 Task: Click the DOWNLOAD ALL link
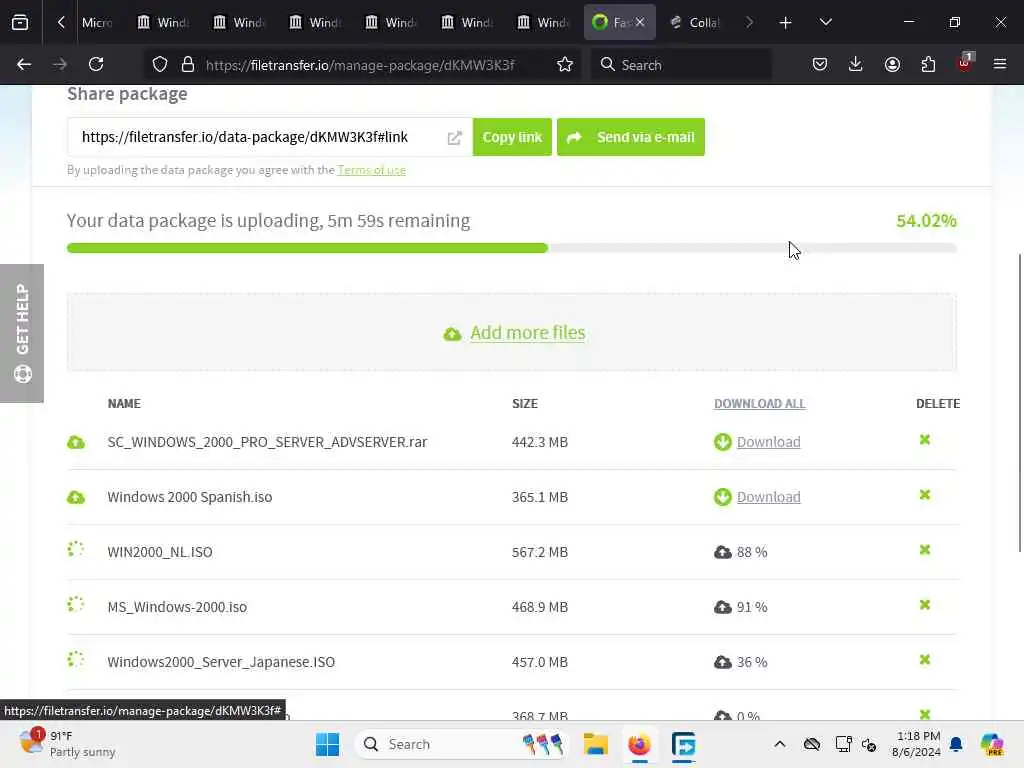click(760, 404)
